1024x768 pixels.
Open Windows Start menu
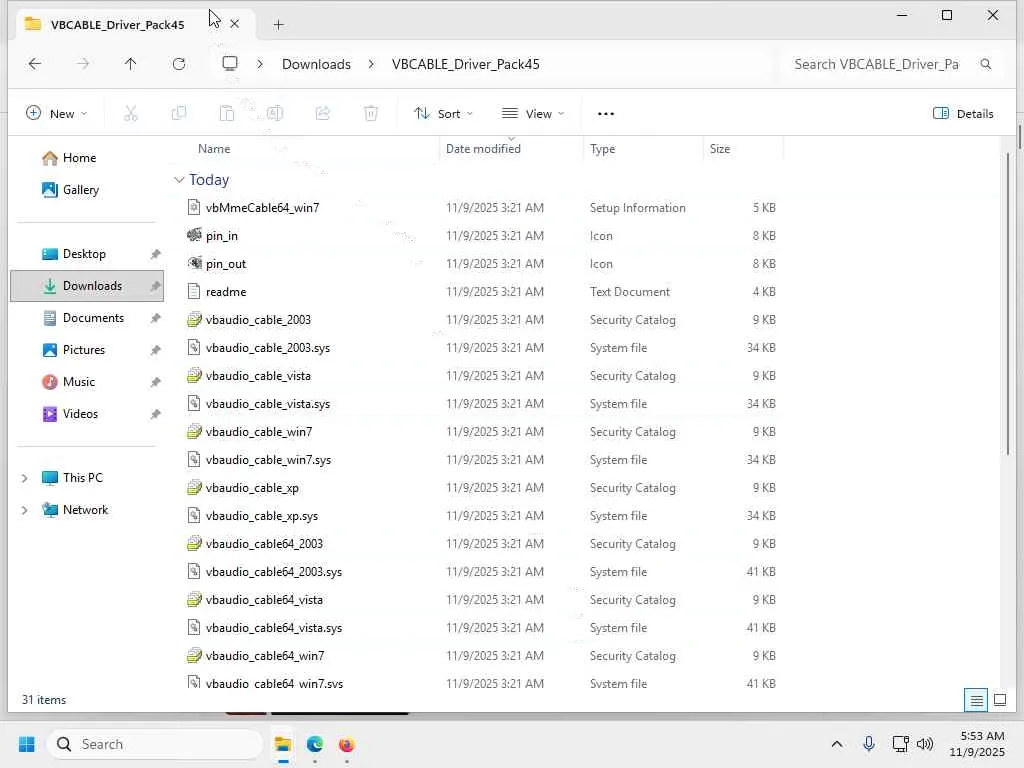pyautogui.click(x=27, y=744)
